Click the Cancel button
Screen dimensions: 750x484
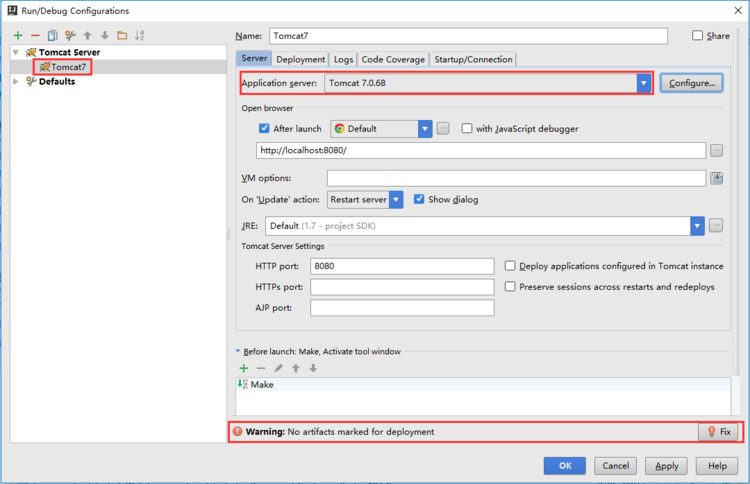(616, 466)
